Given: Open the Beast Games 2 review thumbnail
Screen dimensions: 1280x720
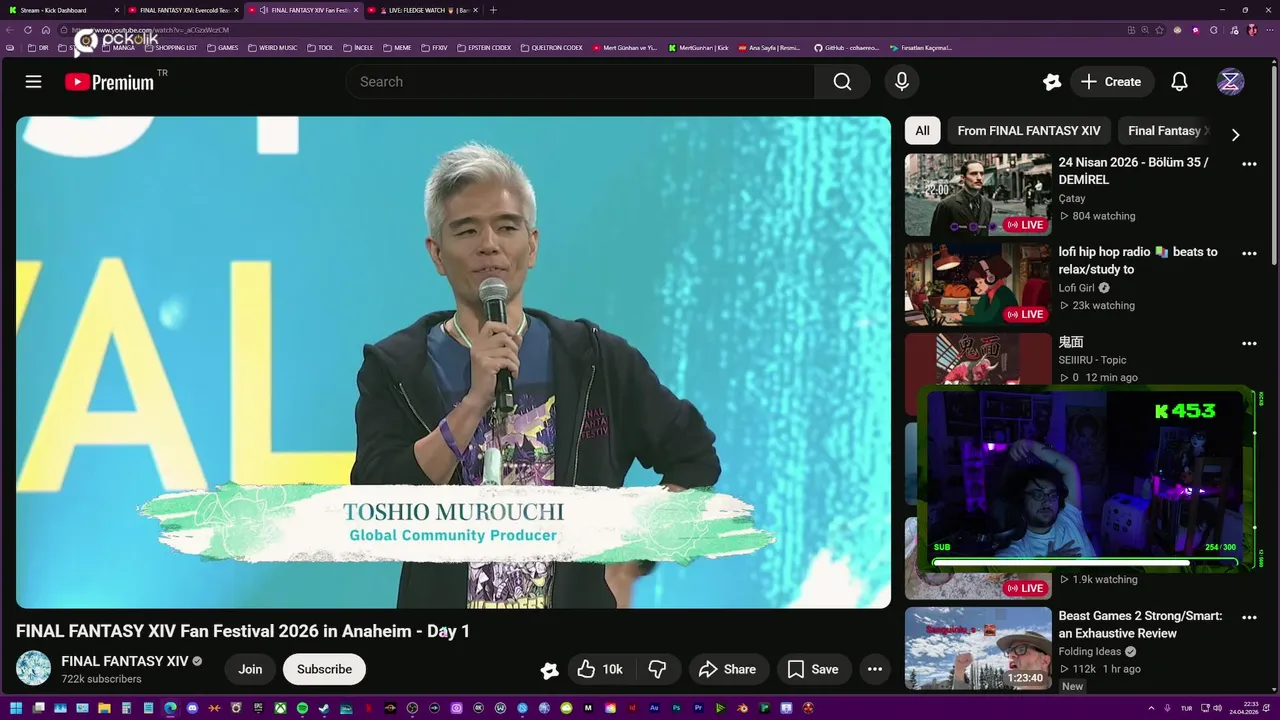Looking at the screenshot, I should tap(978, 648).
